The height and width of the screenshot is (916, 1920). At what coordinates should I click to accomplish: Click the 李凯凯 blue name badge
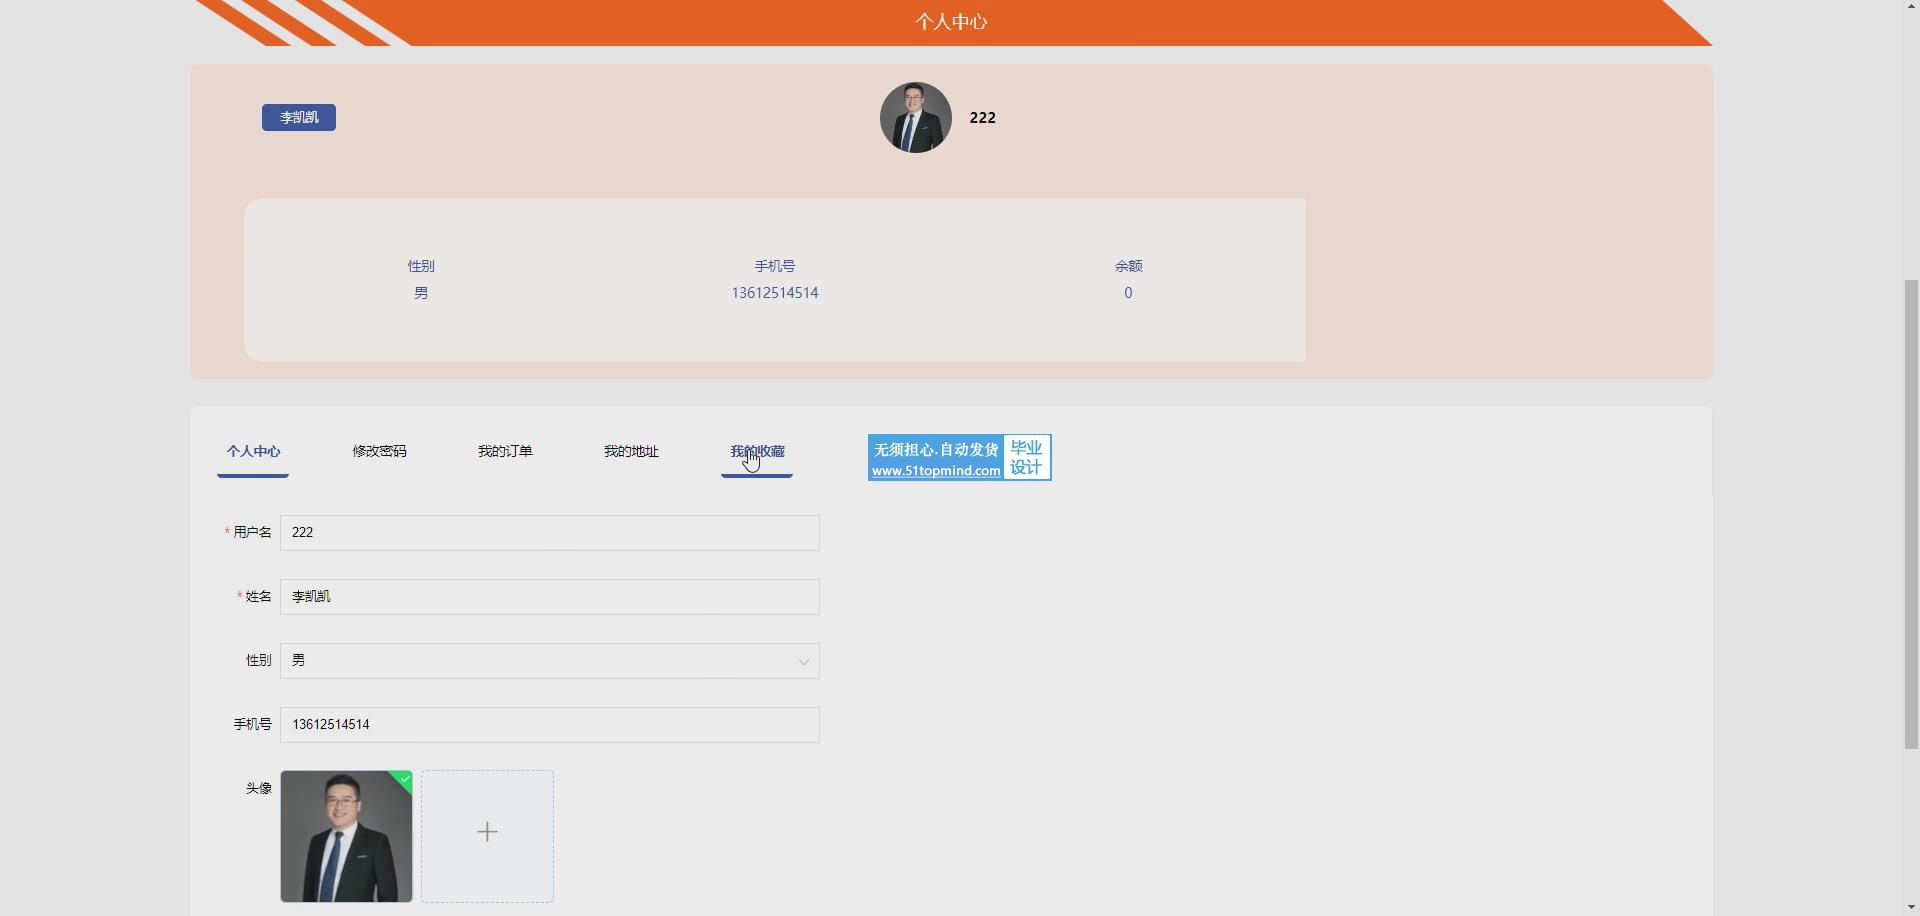299,118
